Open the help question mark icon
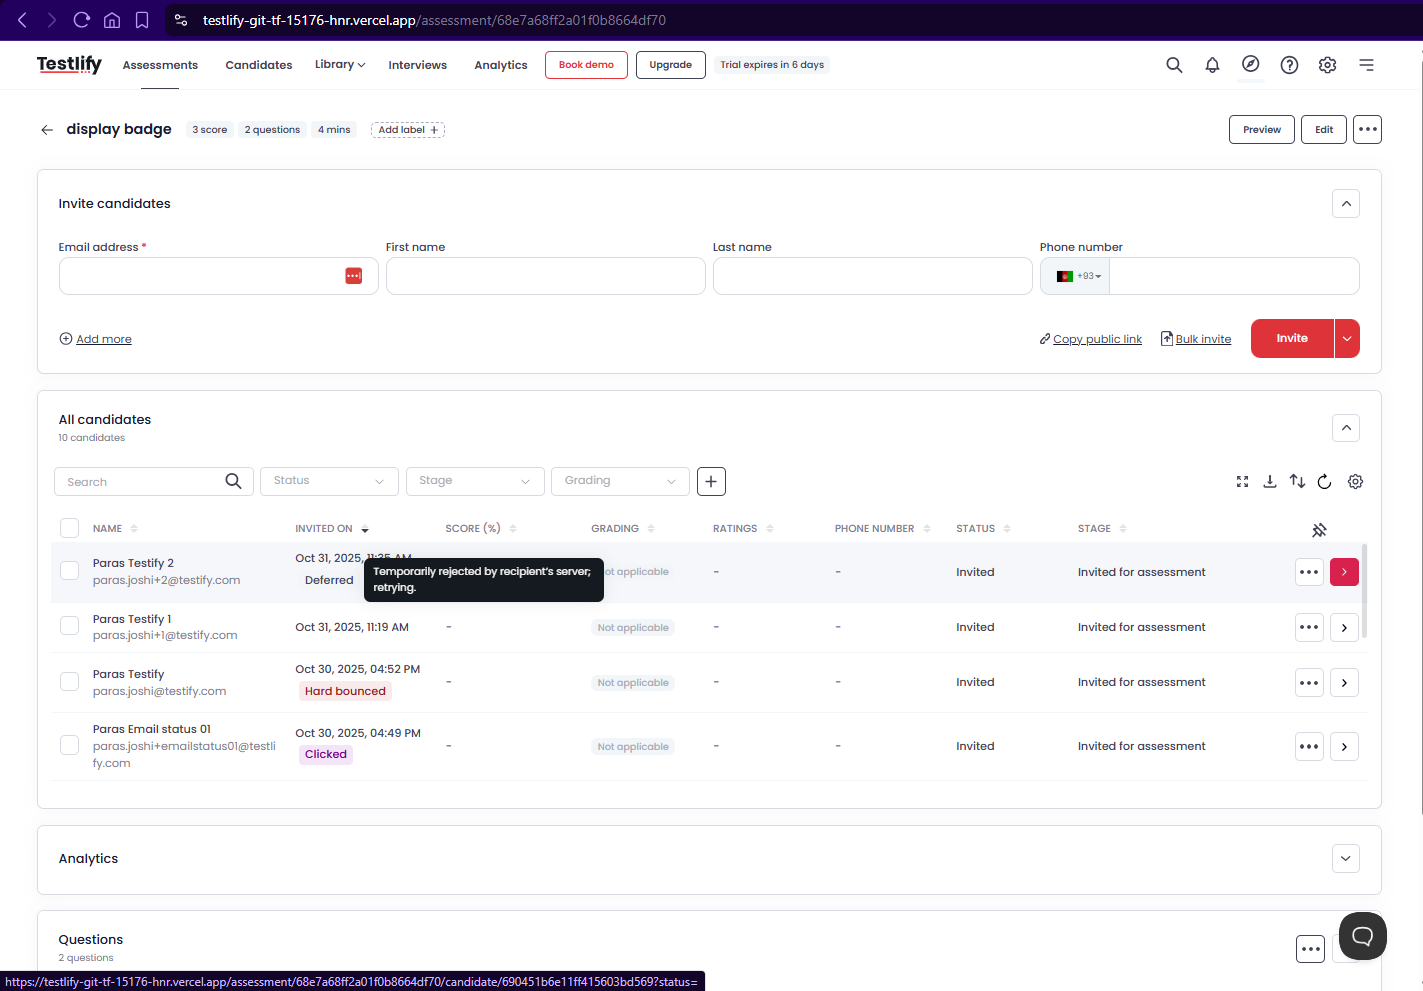 click(1289, 65)
